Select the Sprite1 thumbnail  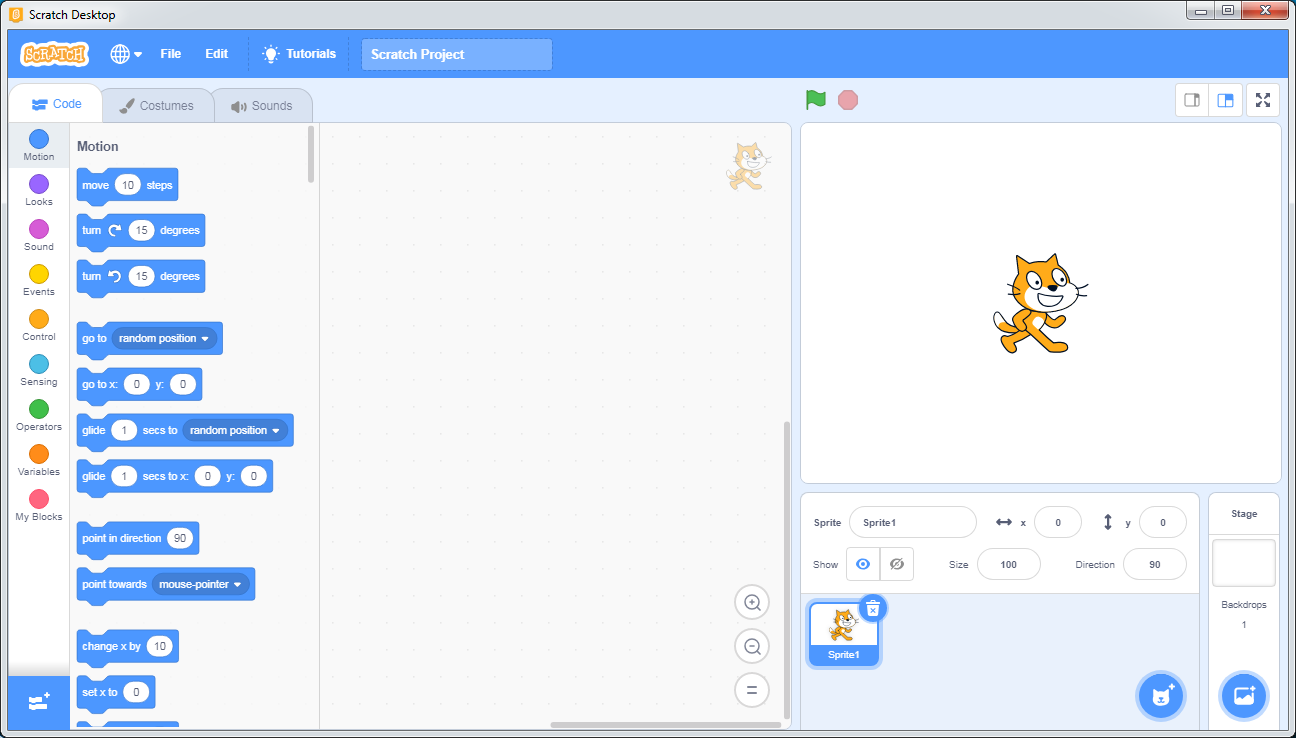tap(843, 635)
